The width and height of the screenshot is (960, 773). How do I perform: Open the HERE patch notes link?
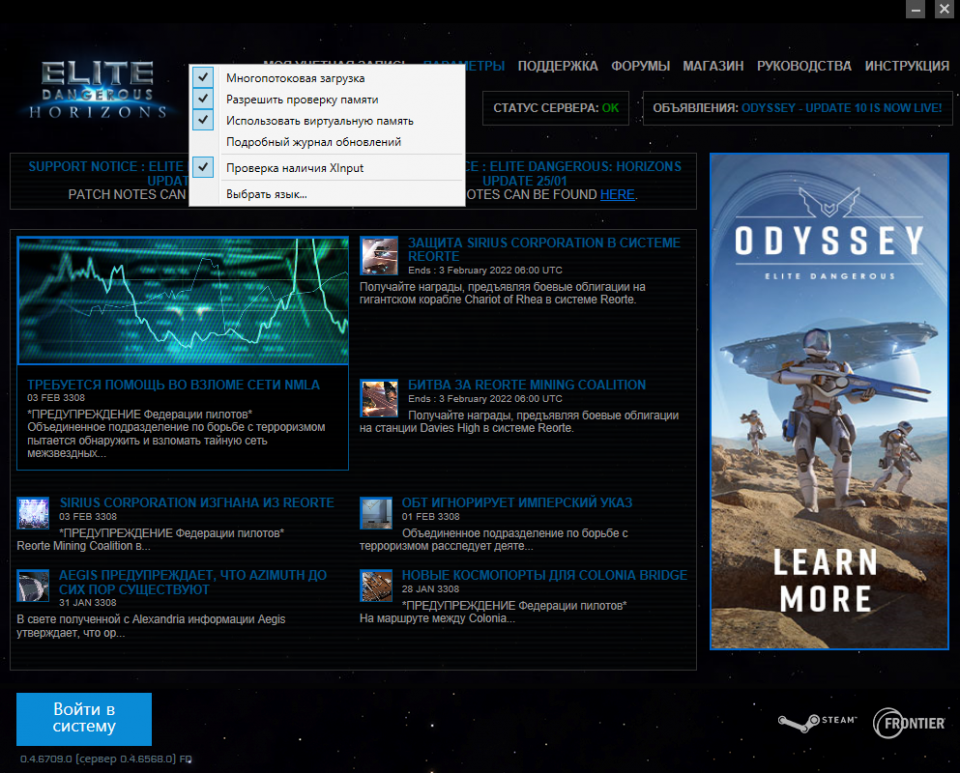click(617, 194)
